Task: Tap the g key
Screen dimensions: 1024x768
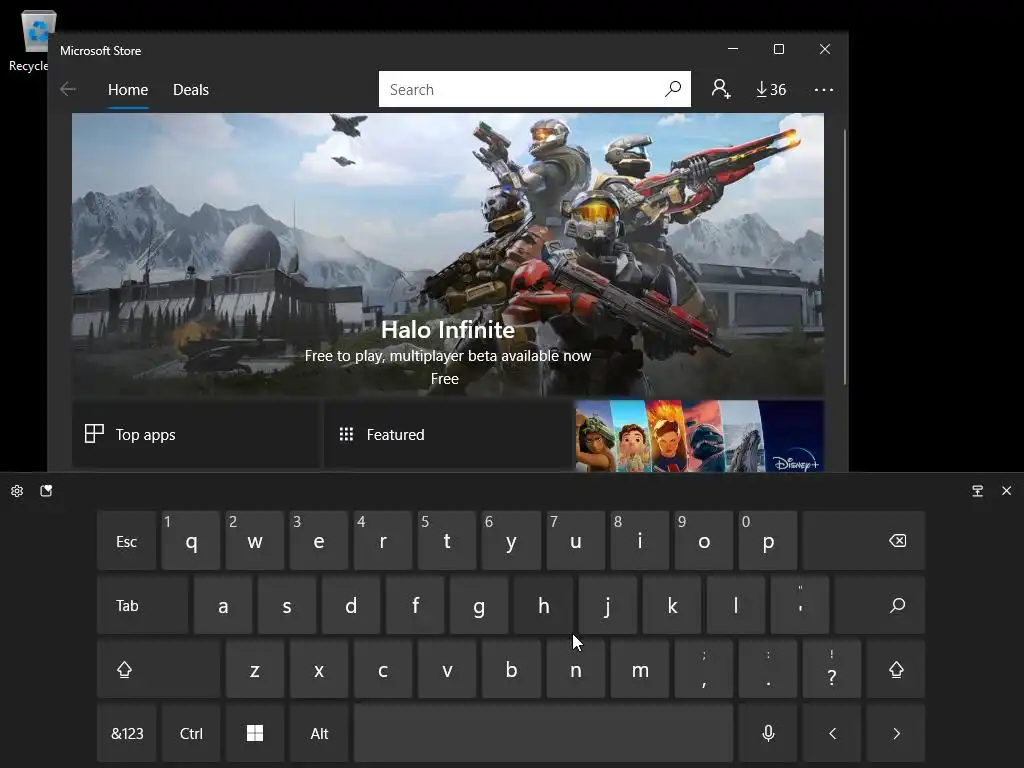Action: click(x=479, y=605)
